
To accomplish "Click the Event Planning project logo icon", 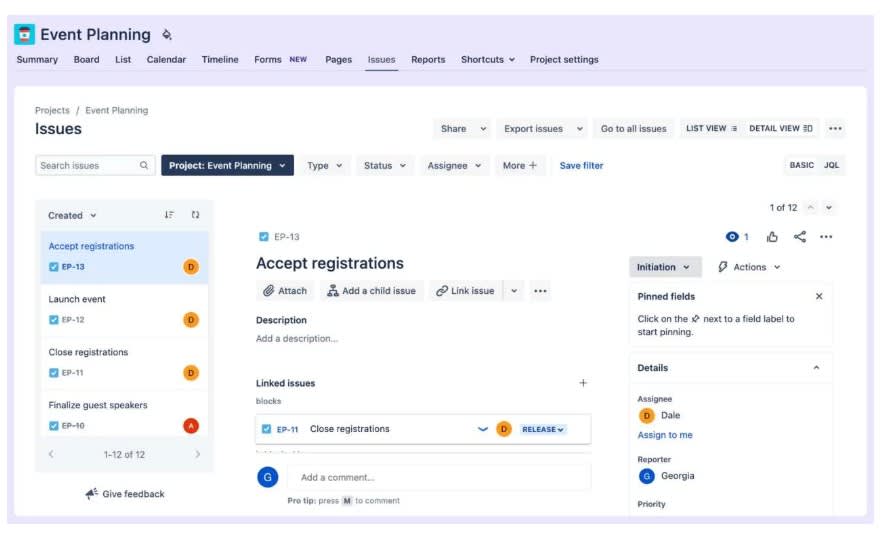I will (x=24, y=34).
